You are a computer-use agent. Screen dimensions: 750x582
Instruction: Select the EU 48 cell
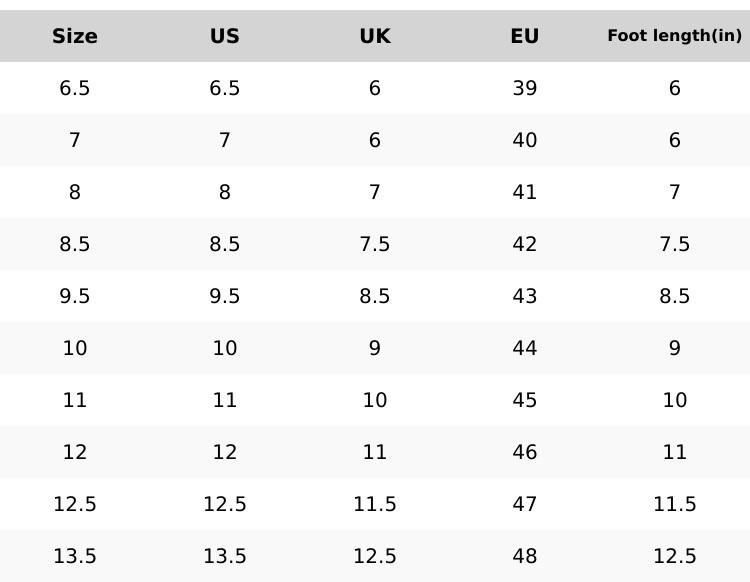coord(525,556)
